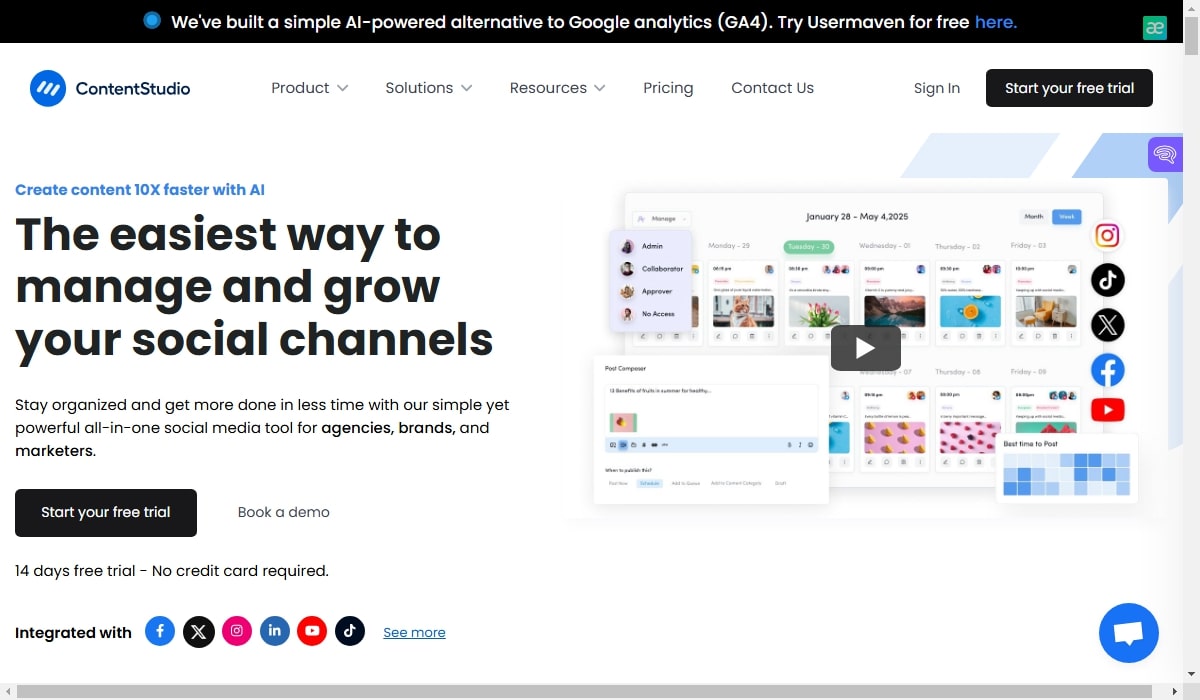This screenshot has height=700, width=1200.
Task: Click the purple AI assistant side icon
Action: 1165,154
